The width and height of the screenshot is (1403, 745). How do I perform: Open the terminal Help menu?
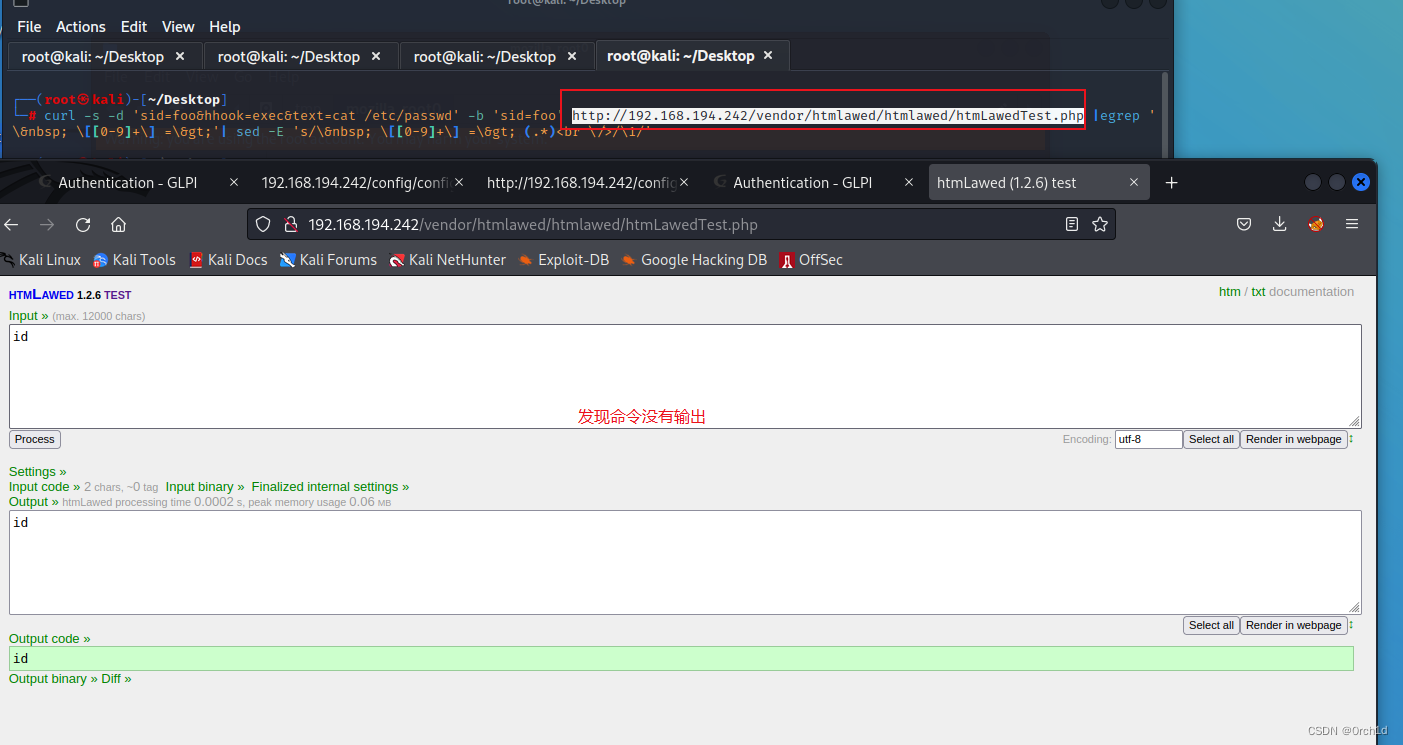click(x=225, y=27)
